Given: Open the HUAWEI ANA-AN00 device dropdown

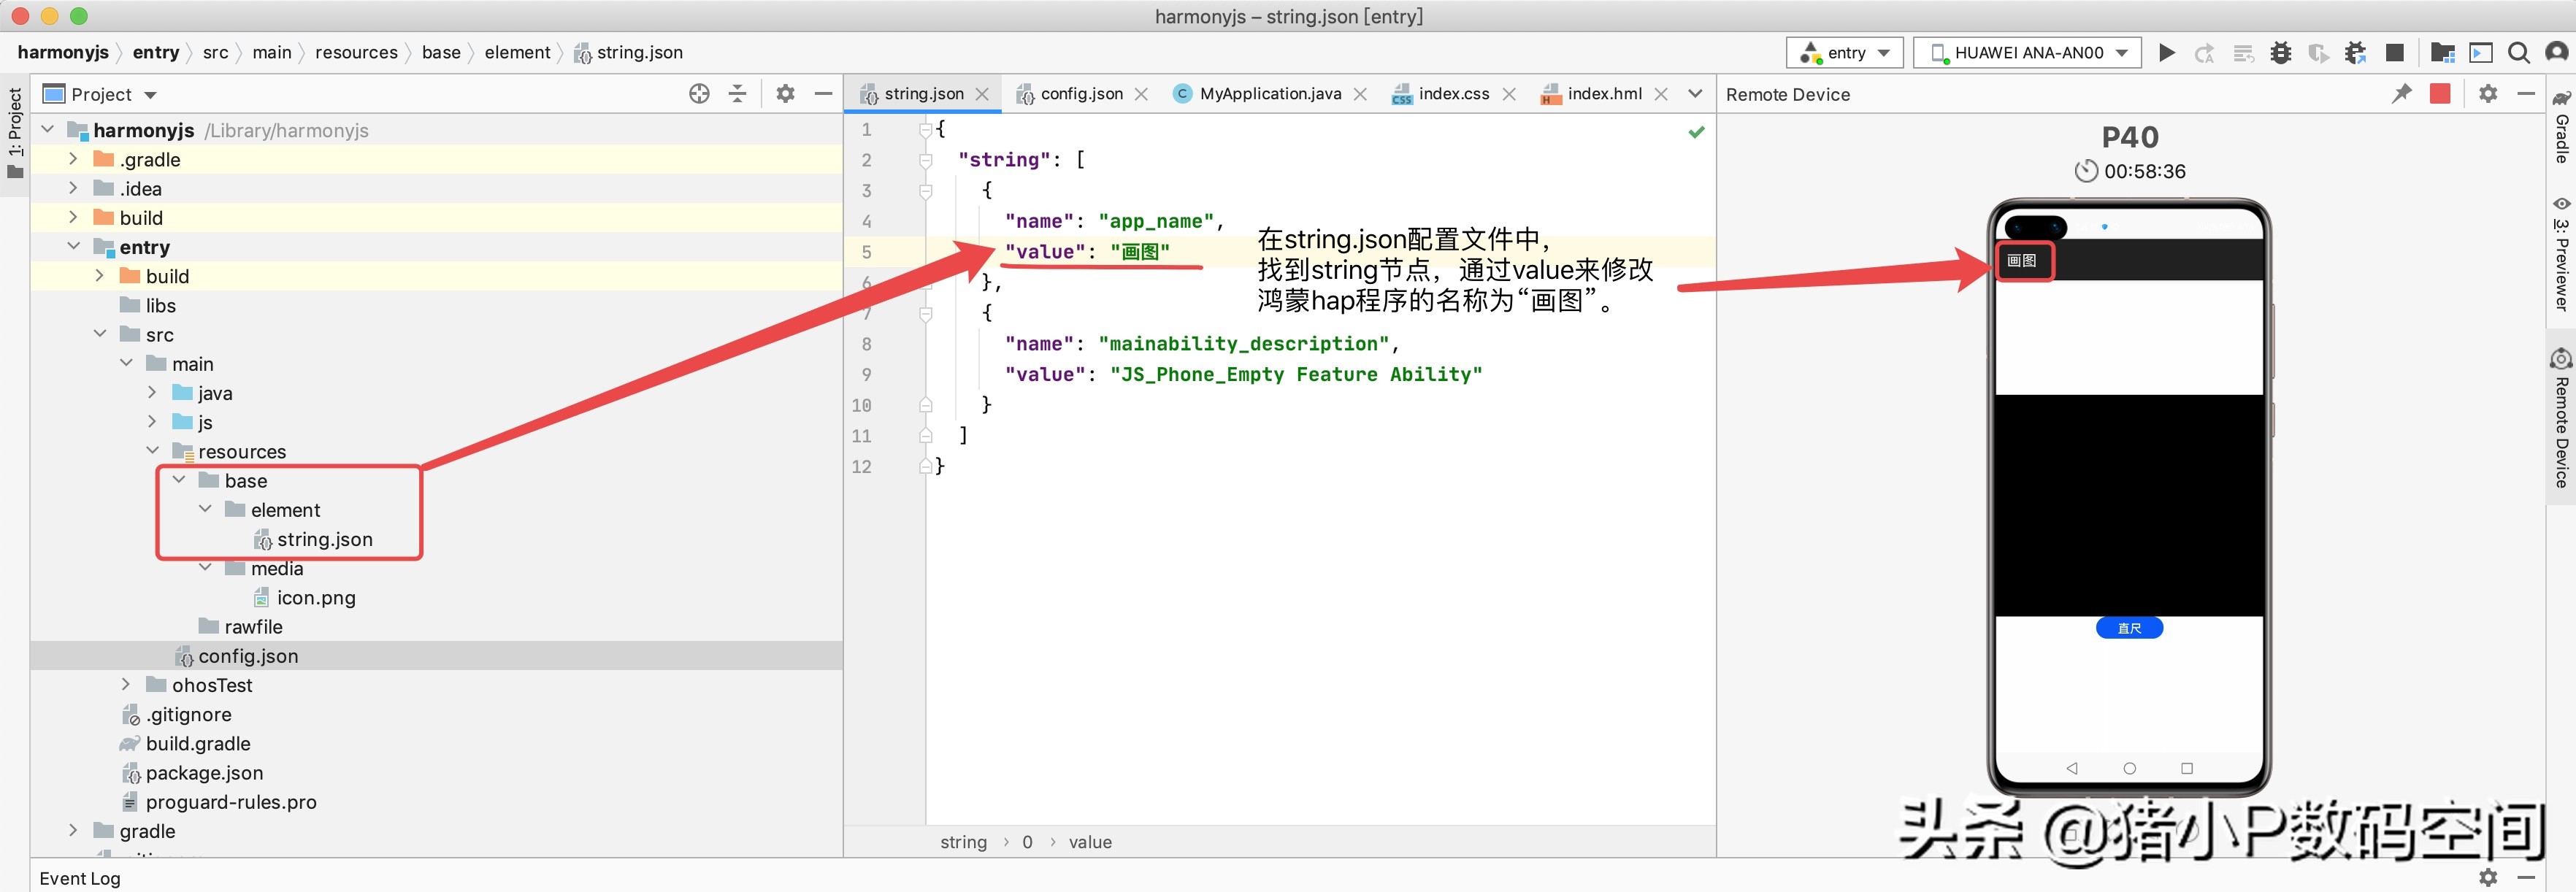Looking at the screenshot, I should pyautogui.click(x=2028, y=53).
